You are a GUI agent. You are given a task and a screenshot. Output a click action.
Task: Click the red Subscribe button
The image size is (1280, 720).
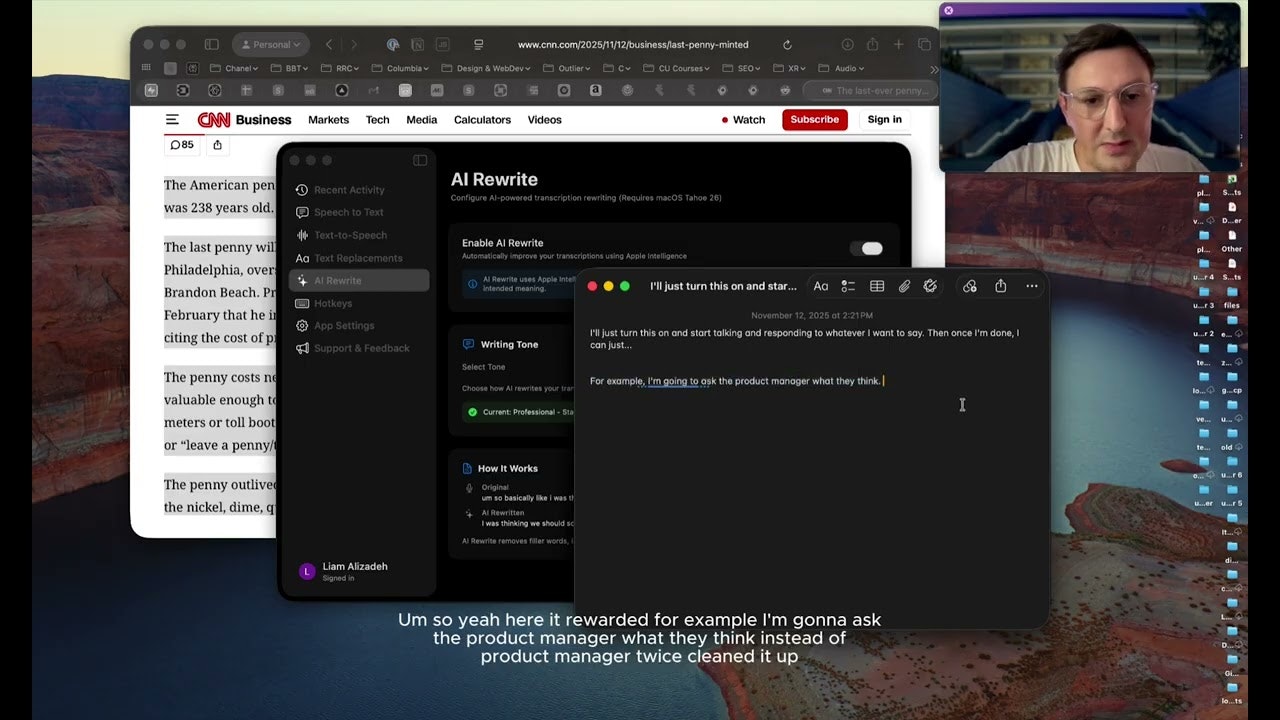pyautogui.click(x=815, y=120)
